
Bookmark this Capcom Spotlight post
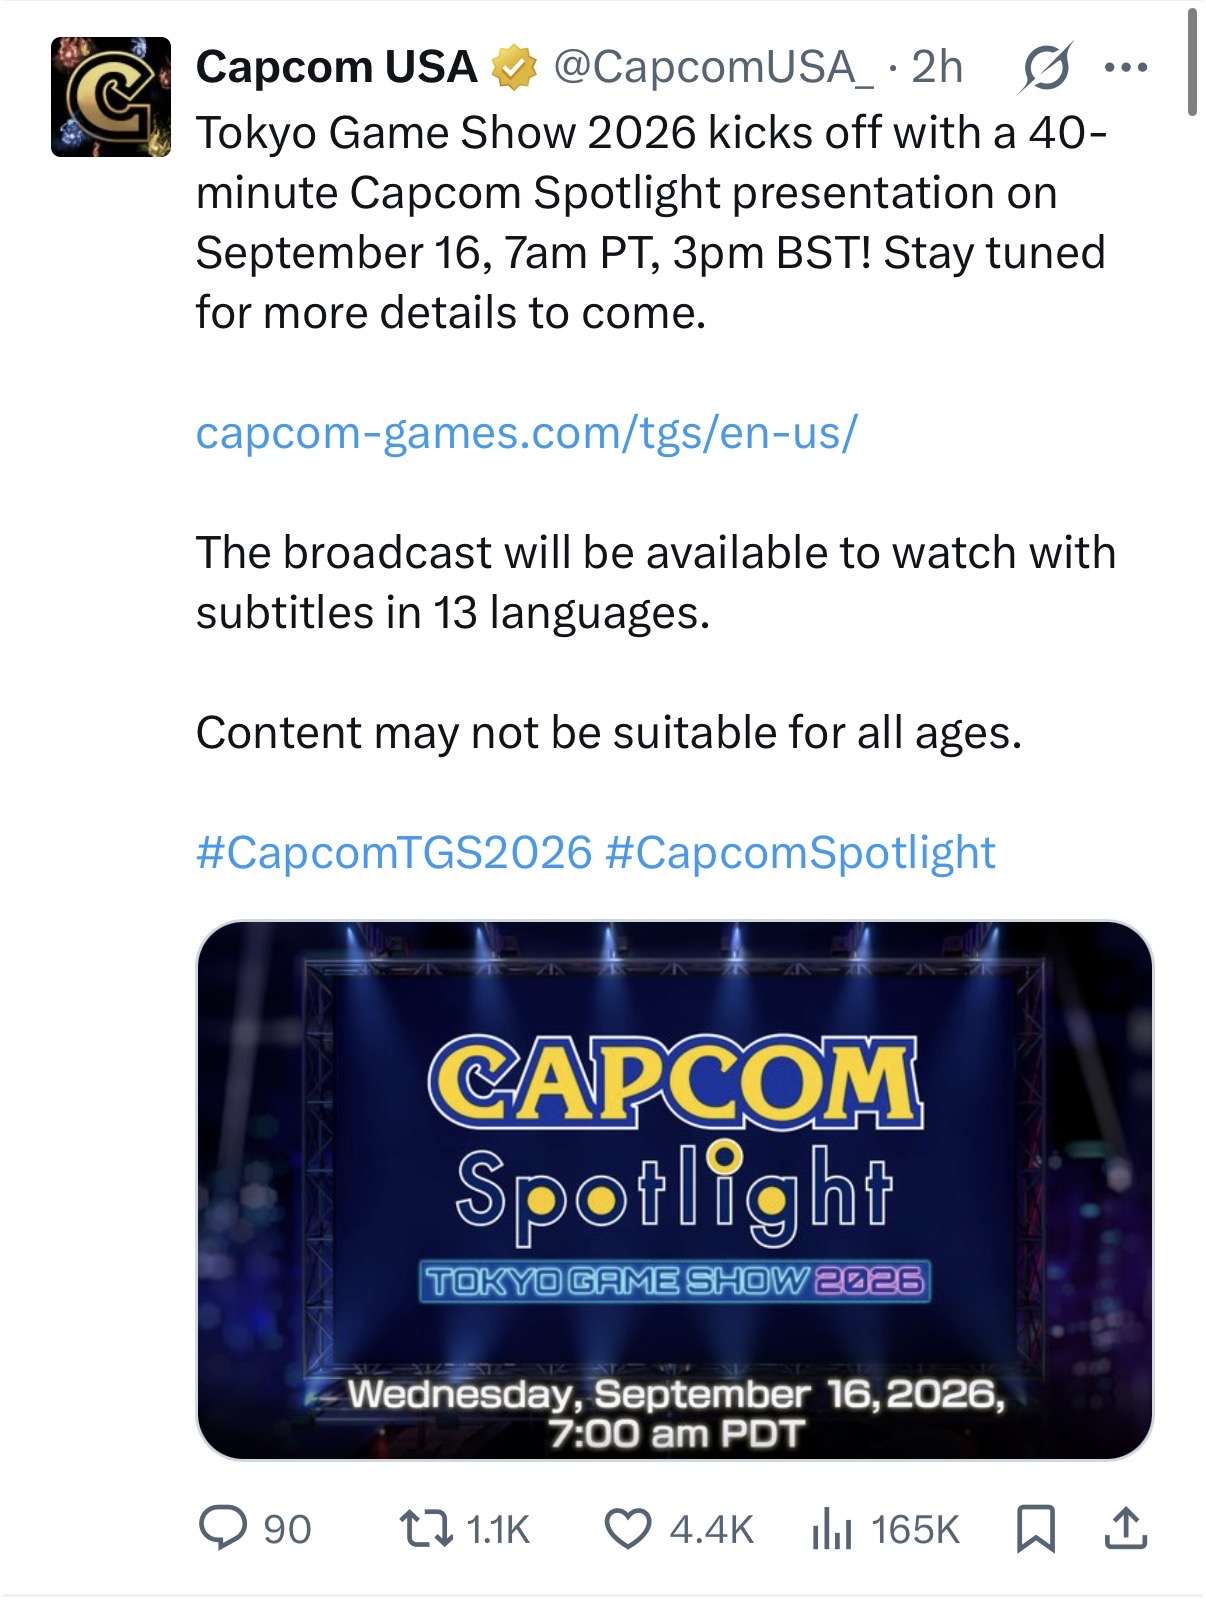1036,1529
